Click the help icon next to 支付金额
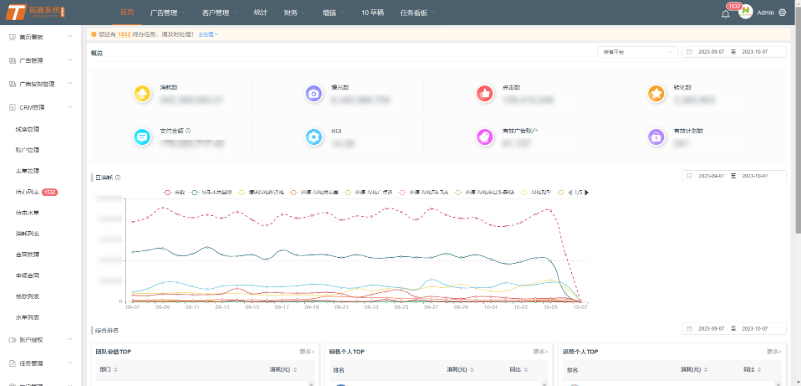 pos(188,131)
